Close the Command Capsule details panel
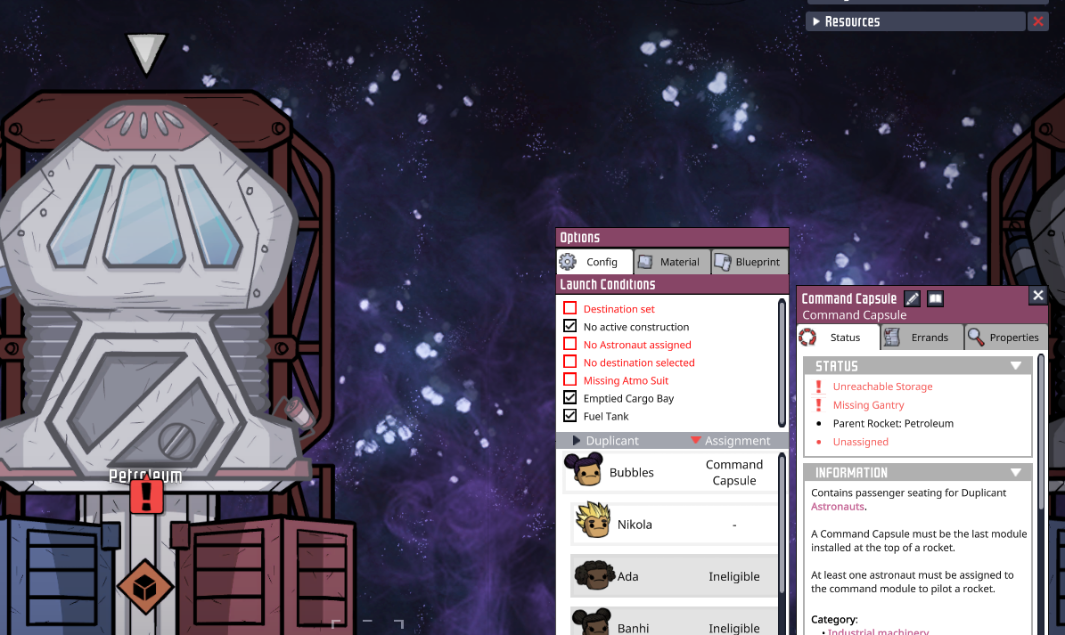The height and width of the screenshot is (635, 1065). 1038,295
